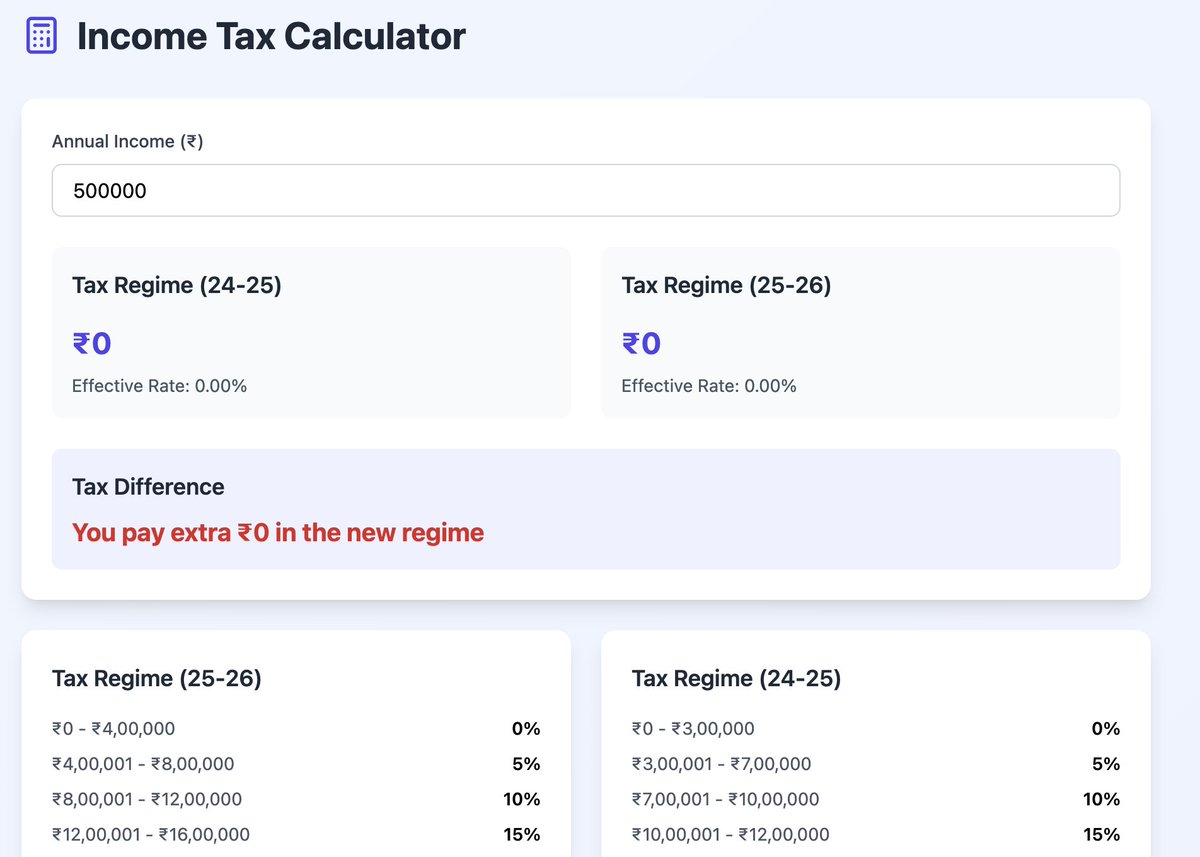Click the ₹0 amount under Tax Regime (25-26) result

point(642,344)
